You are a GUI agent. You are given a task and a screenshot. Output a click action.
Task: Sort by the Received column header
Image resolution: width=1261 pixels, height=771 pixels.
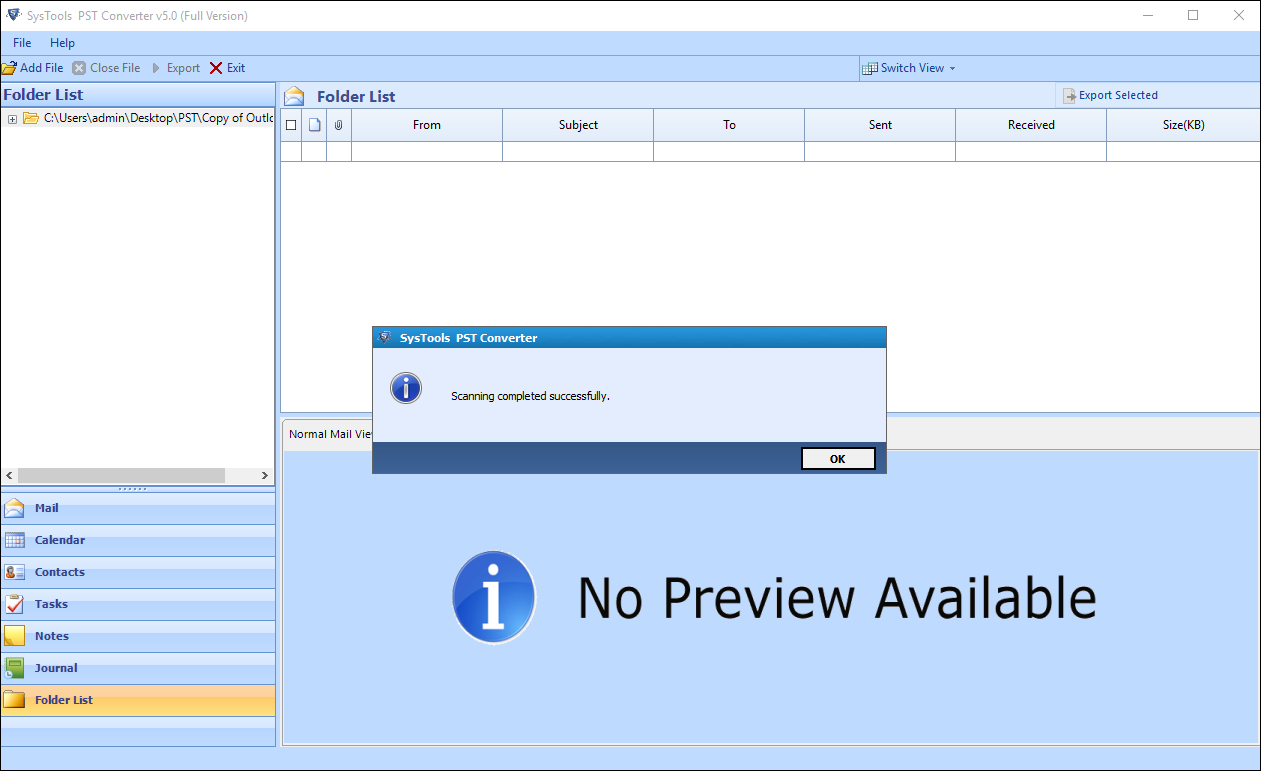pos(1031,125)
